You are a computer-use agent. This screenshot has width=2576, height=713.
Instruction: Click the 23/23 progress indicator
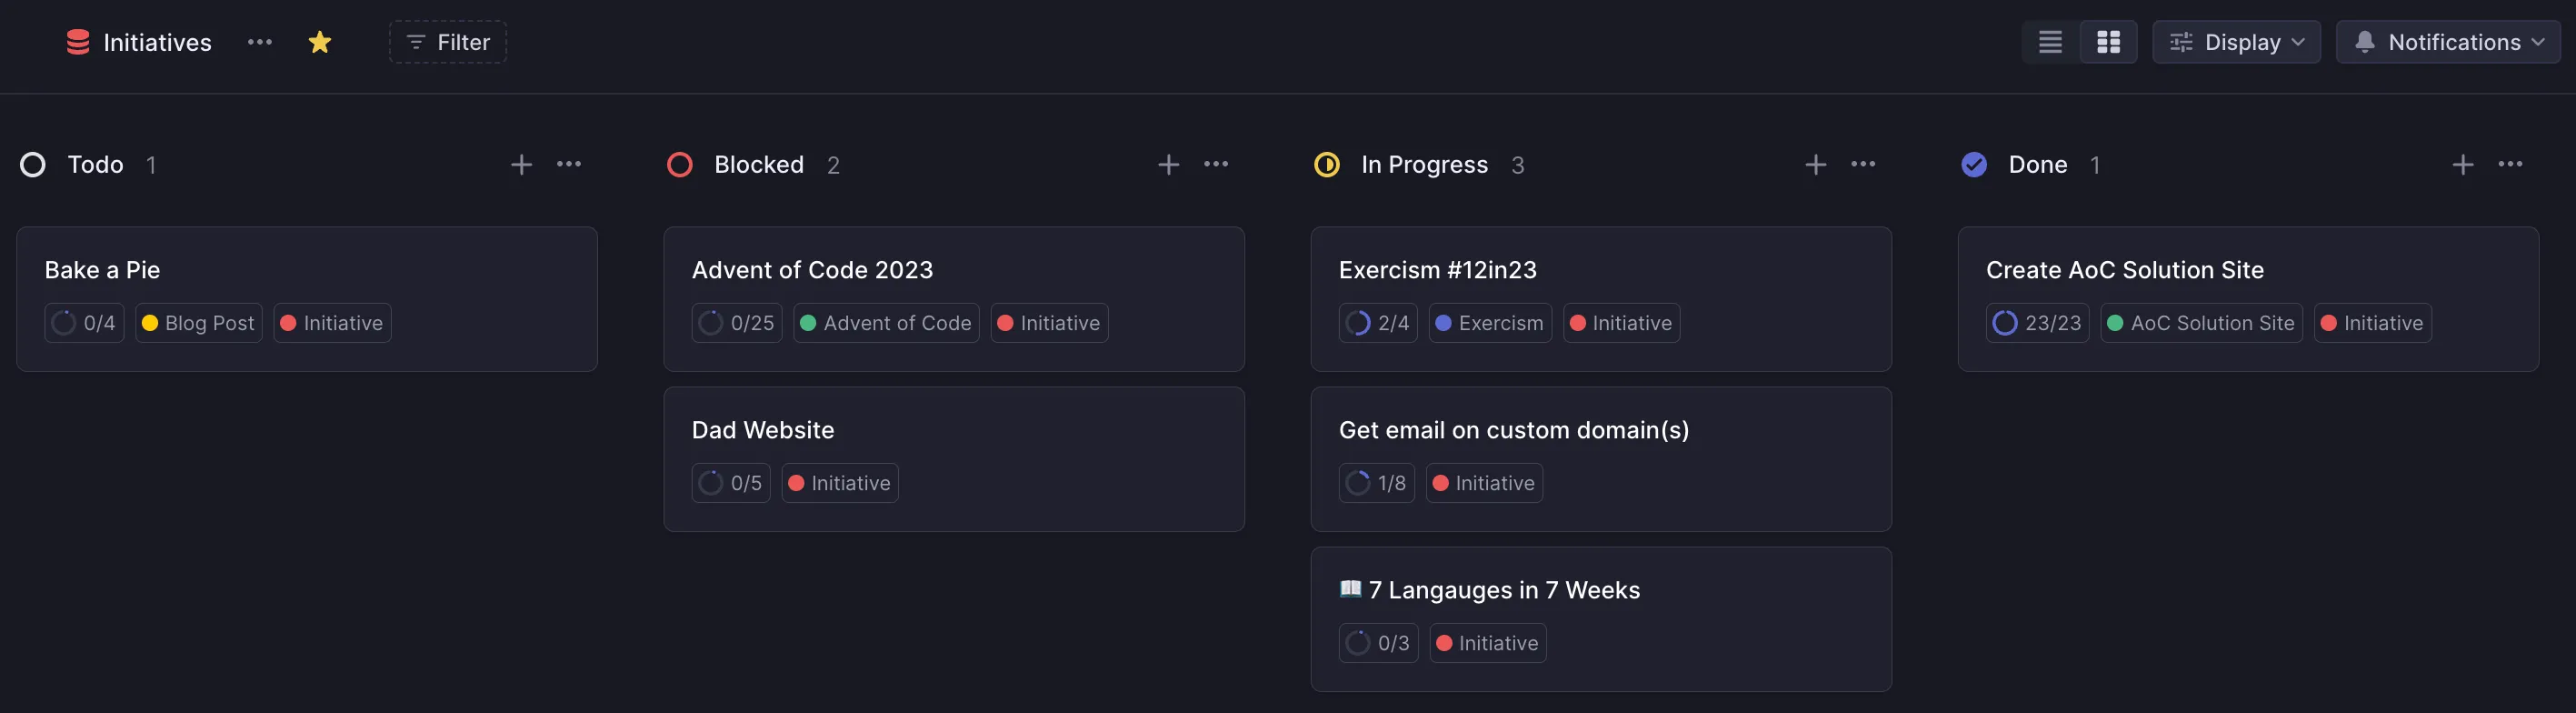click(2037, 323)
